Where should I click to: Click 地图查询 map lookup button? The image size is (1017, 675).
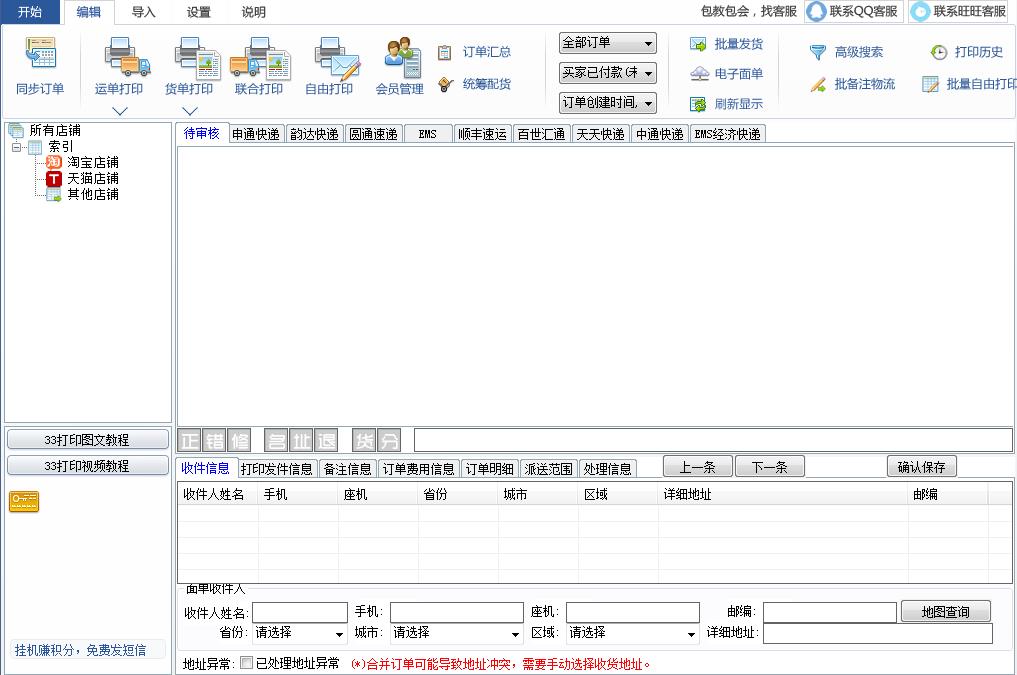point(946,611)
